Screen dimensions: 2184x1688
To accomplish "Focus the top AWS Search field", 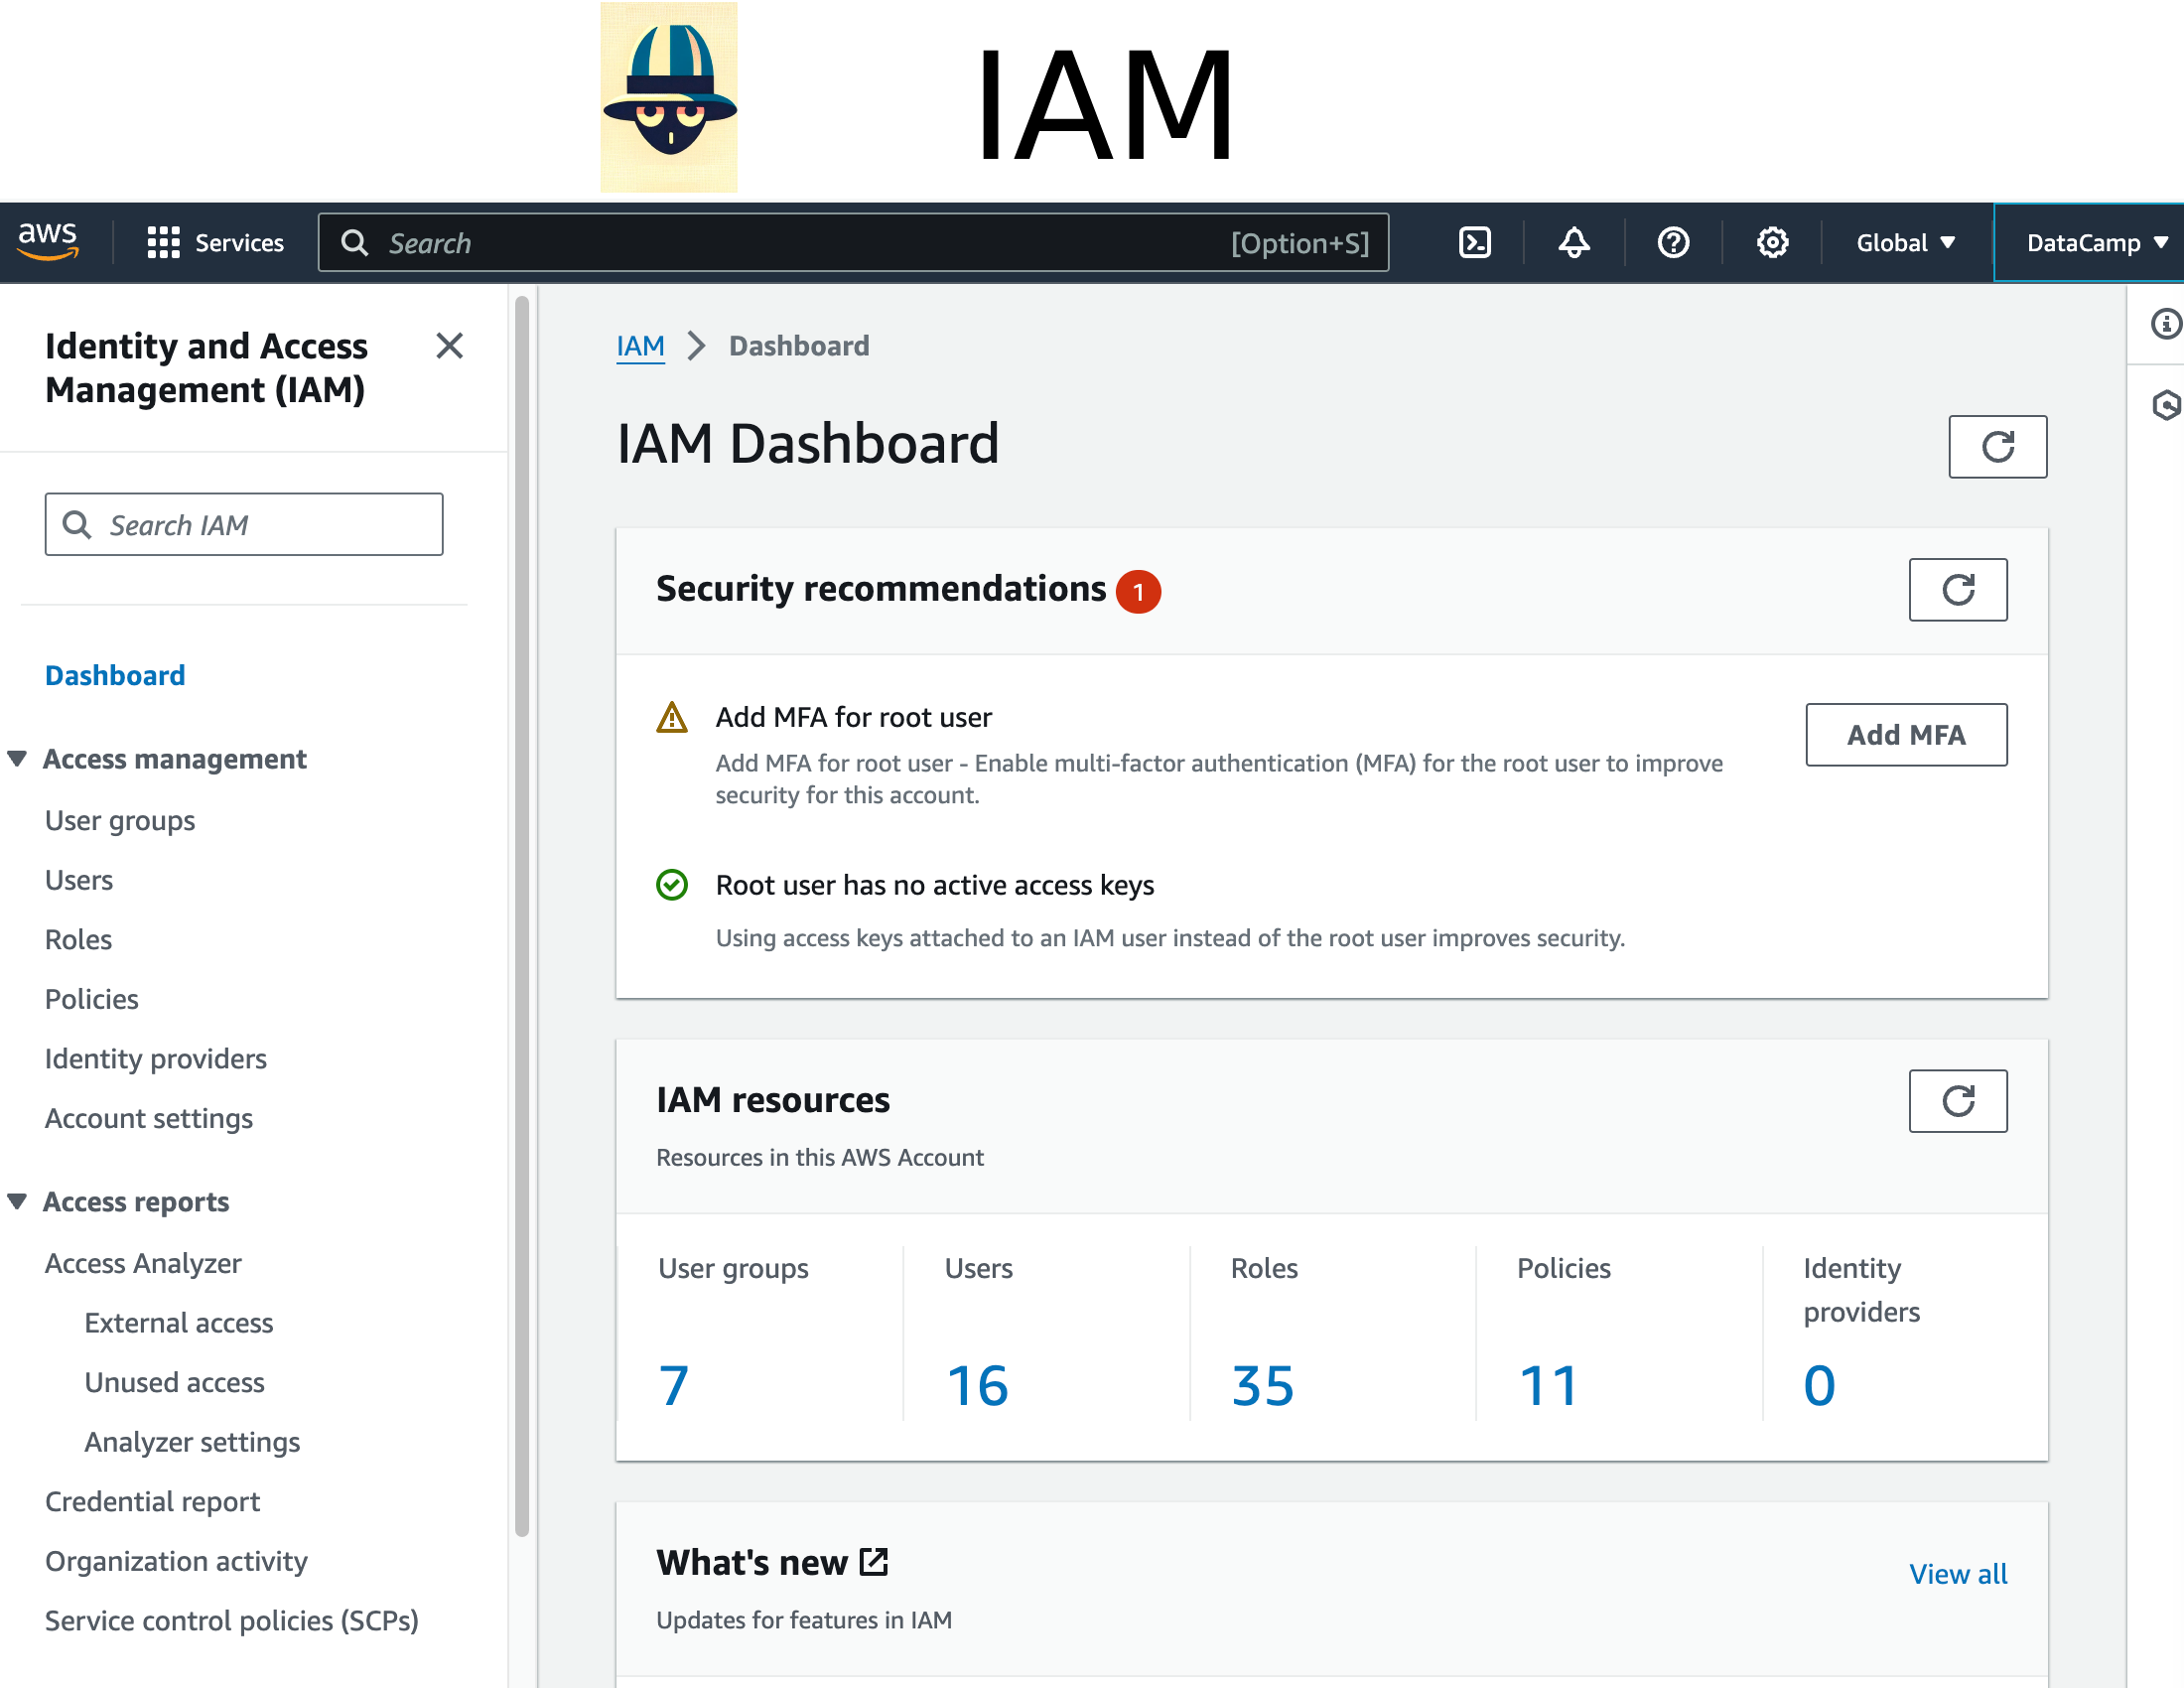I will (853, 243).
